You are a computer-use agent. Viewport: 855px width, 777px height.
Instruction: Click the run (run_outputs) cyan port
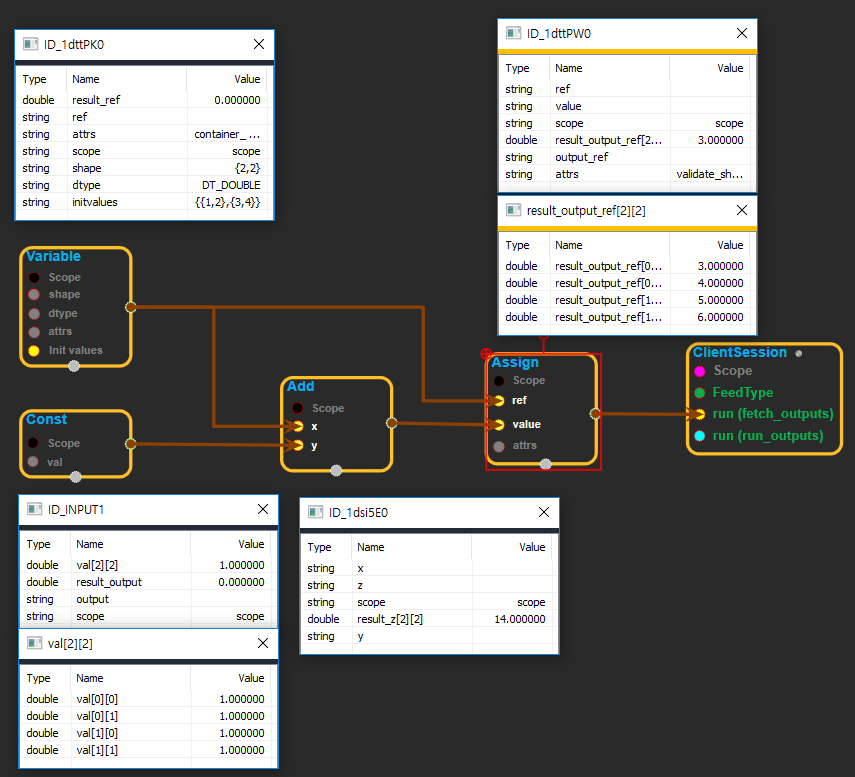pyautogui.click(x=700, y=435)
